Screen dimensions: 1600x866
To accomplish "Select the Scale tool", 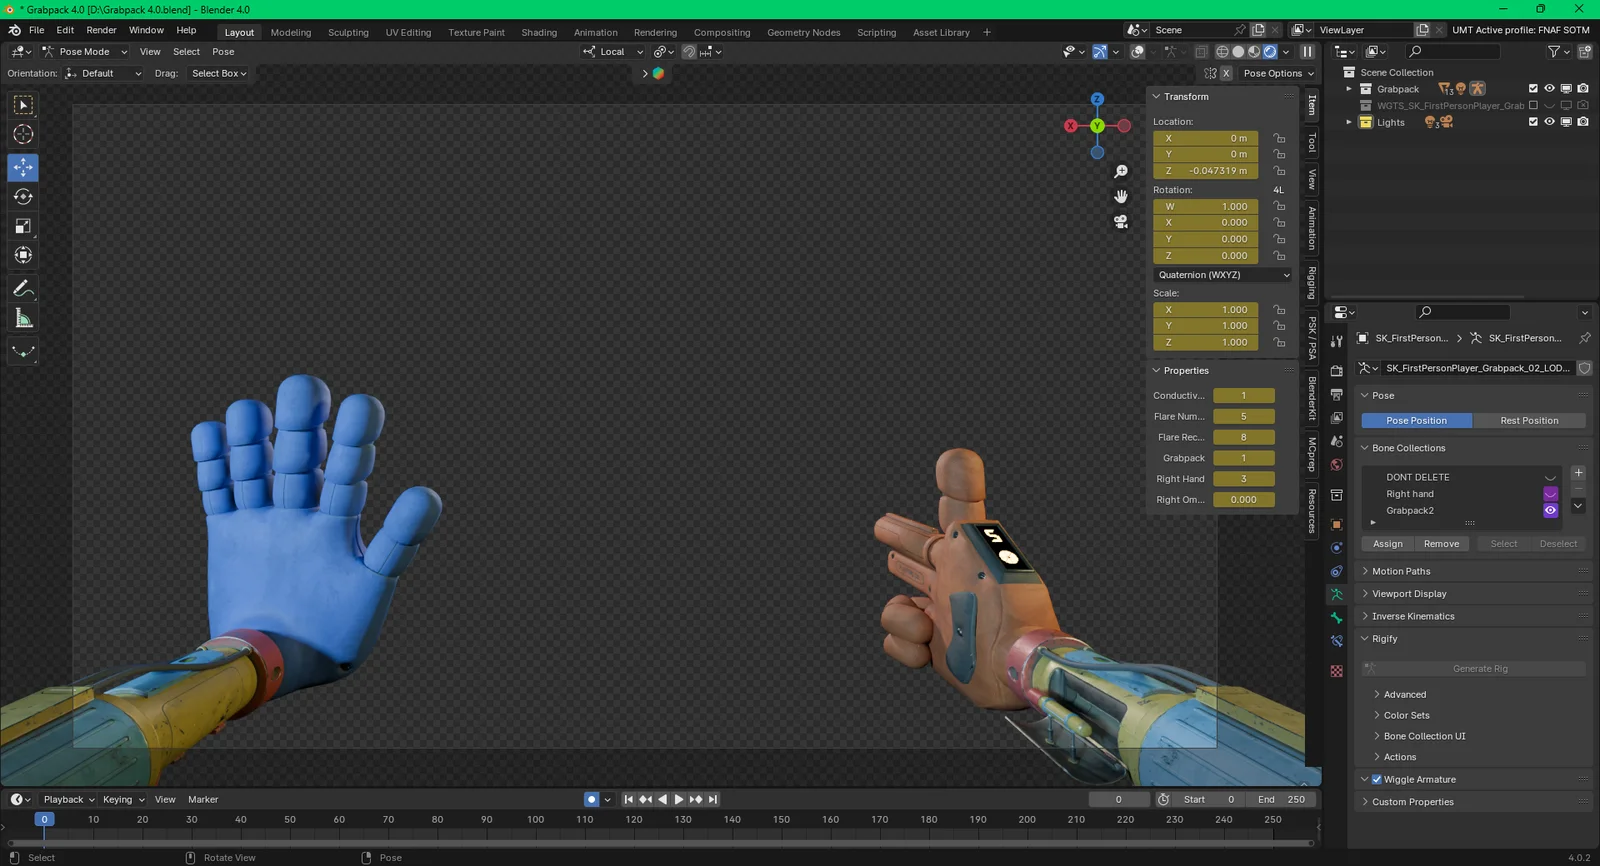I will tap(23, 226).
